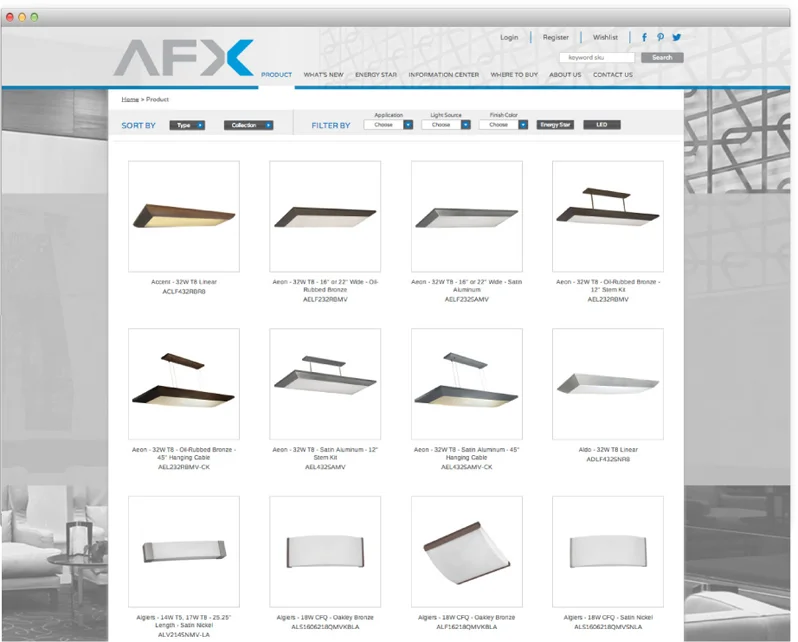Focus the keyword sku search field
The image size is (798, 642).
tap(597, 58)
